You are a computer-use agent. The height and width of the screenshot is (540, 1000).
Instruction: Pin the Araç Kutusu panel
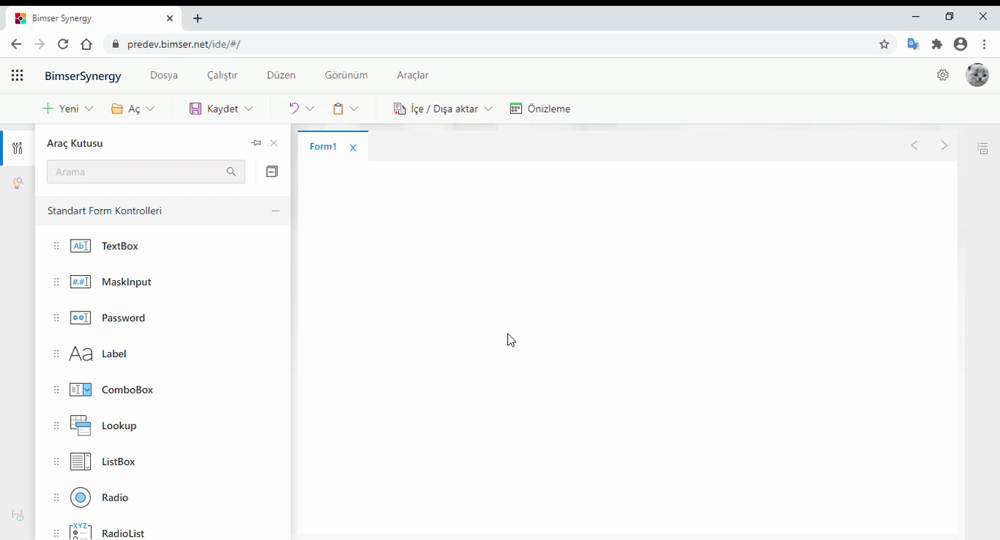pos(256,143)
